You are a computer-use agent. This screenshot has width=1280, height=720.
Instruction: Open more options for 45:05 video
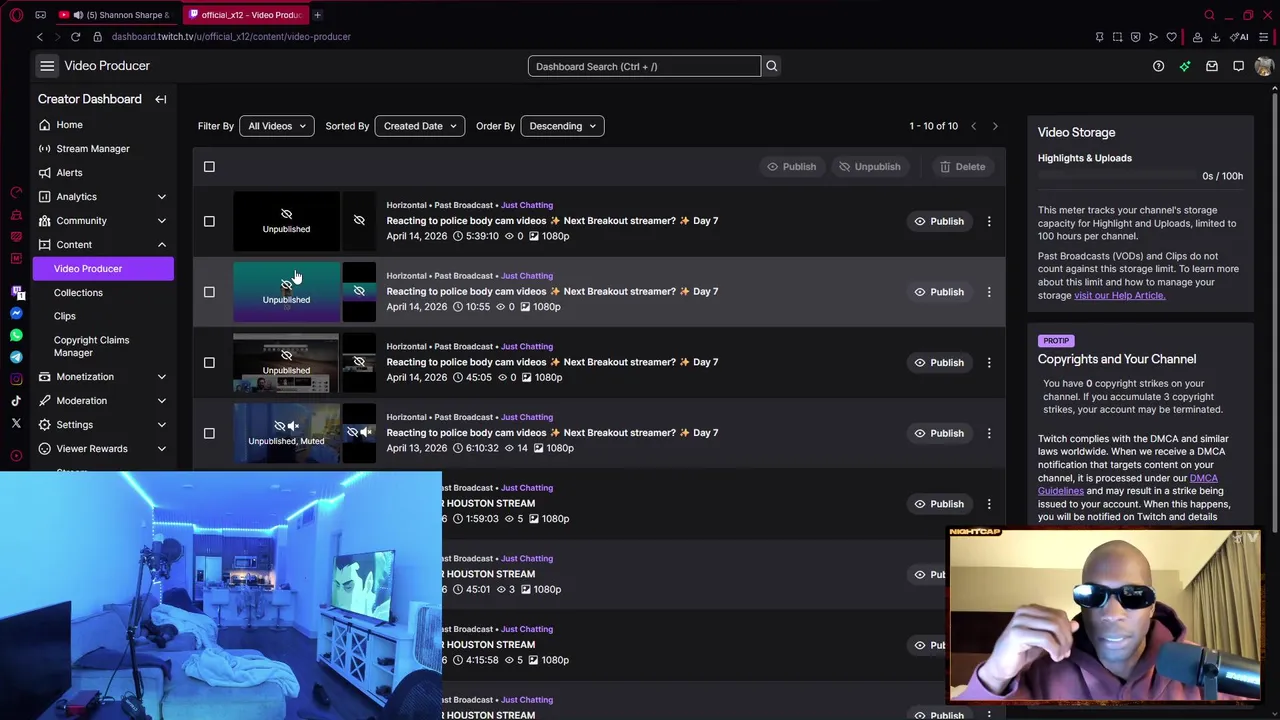(x=989, y=362)
